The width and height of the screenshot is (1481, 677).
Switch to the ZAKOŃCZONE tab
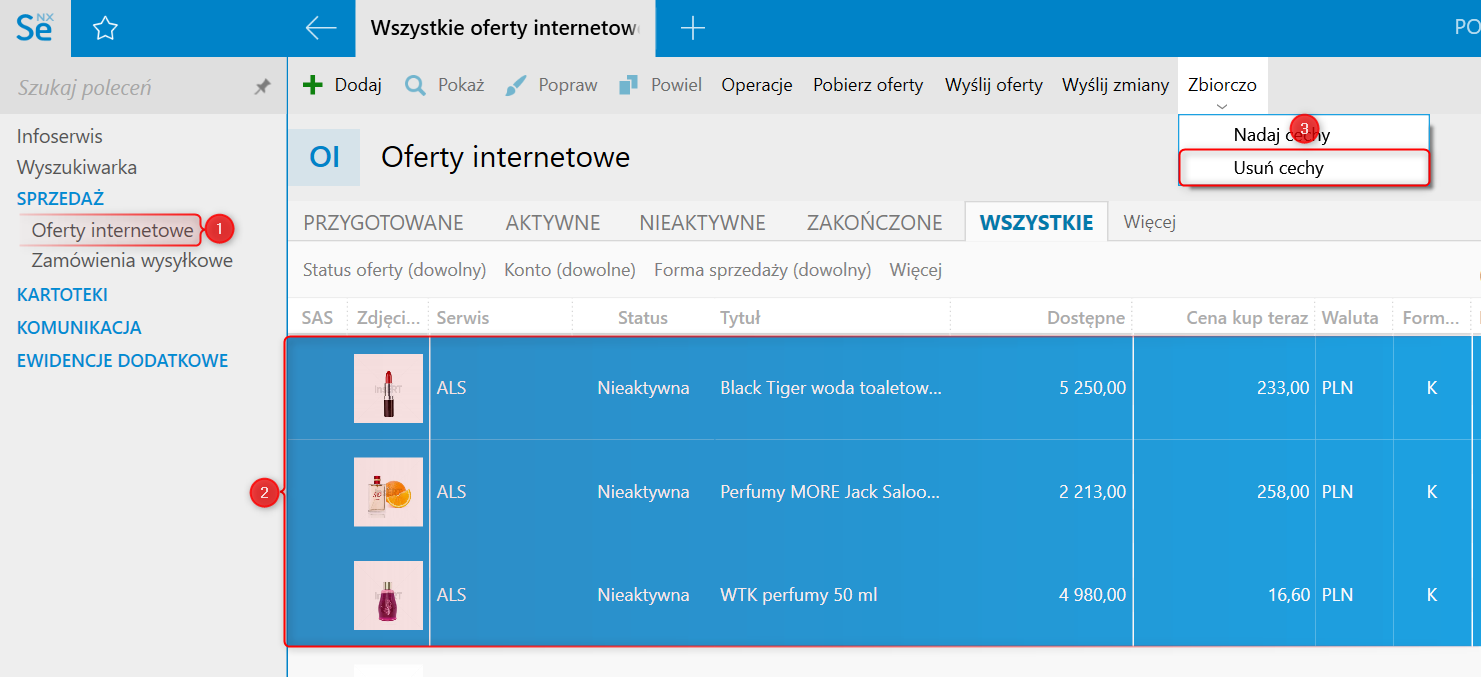[x=874, y=223]
